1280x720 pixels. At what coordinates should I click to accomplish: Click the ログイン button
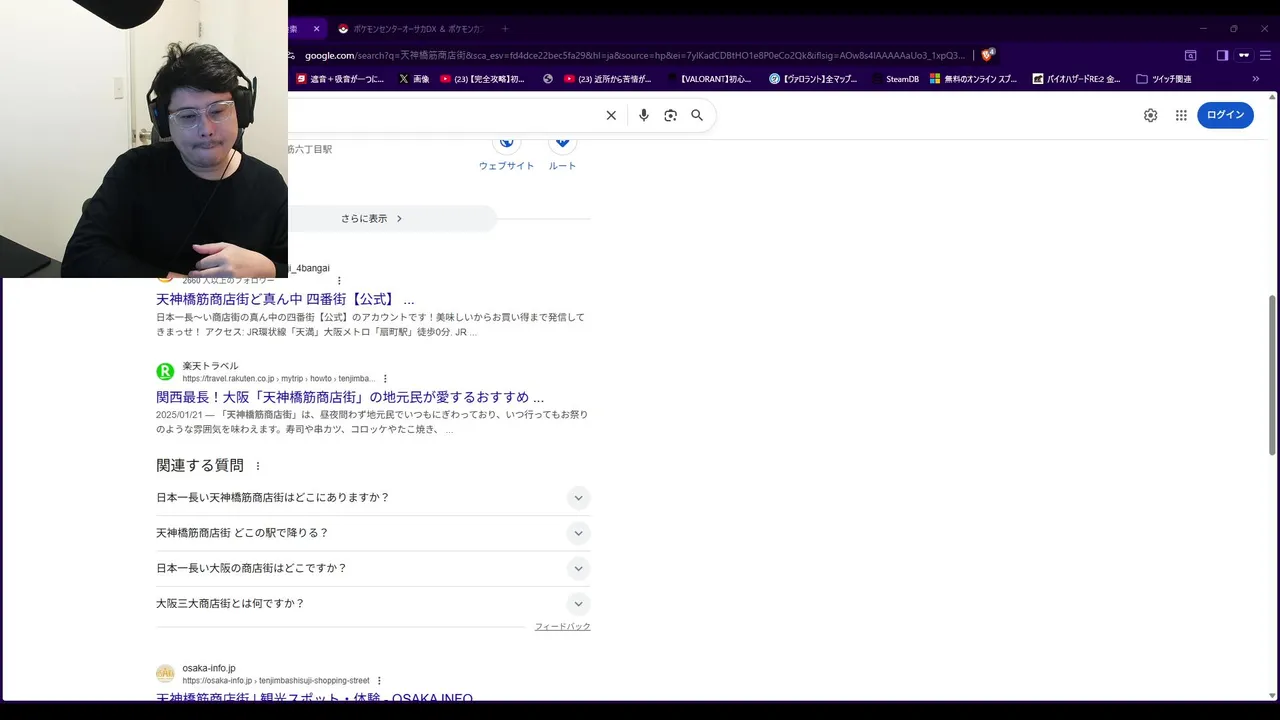point(1225,115)
